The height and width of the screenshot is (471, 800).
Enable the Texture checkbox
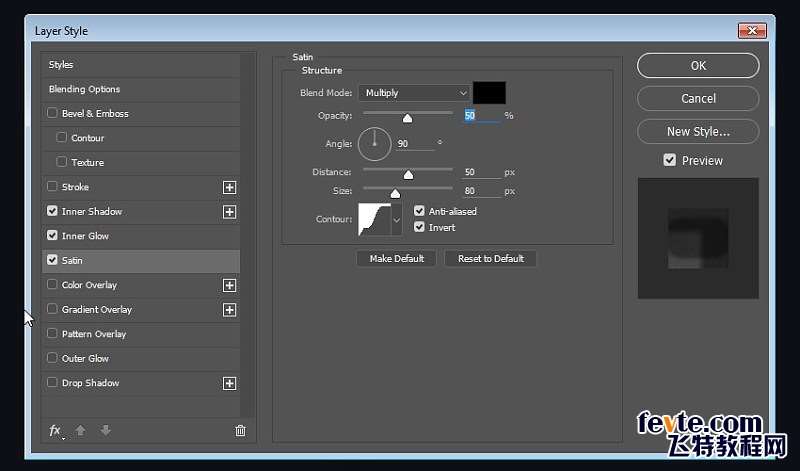point(61,162)
